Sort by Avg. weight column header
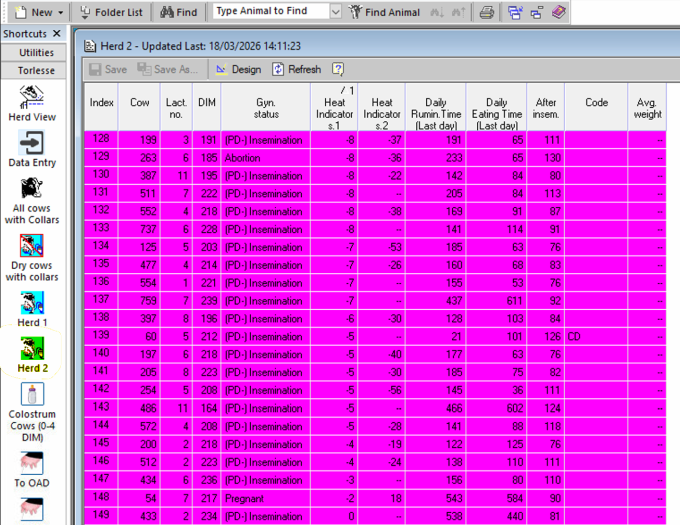Image resolution: width=680 pixels, height=525 pixels. click(647, 107)
